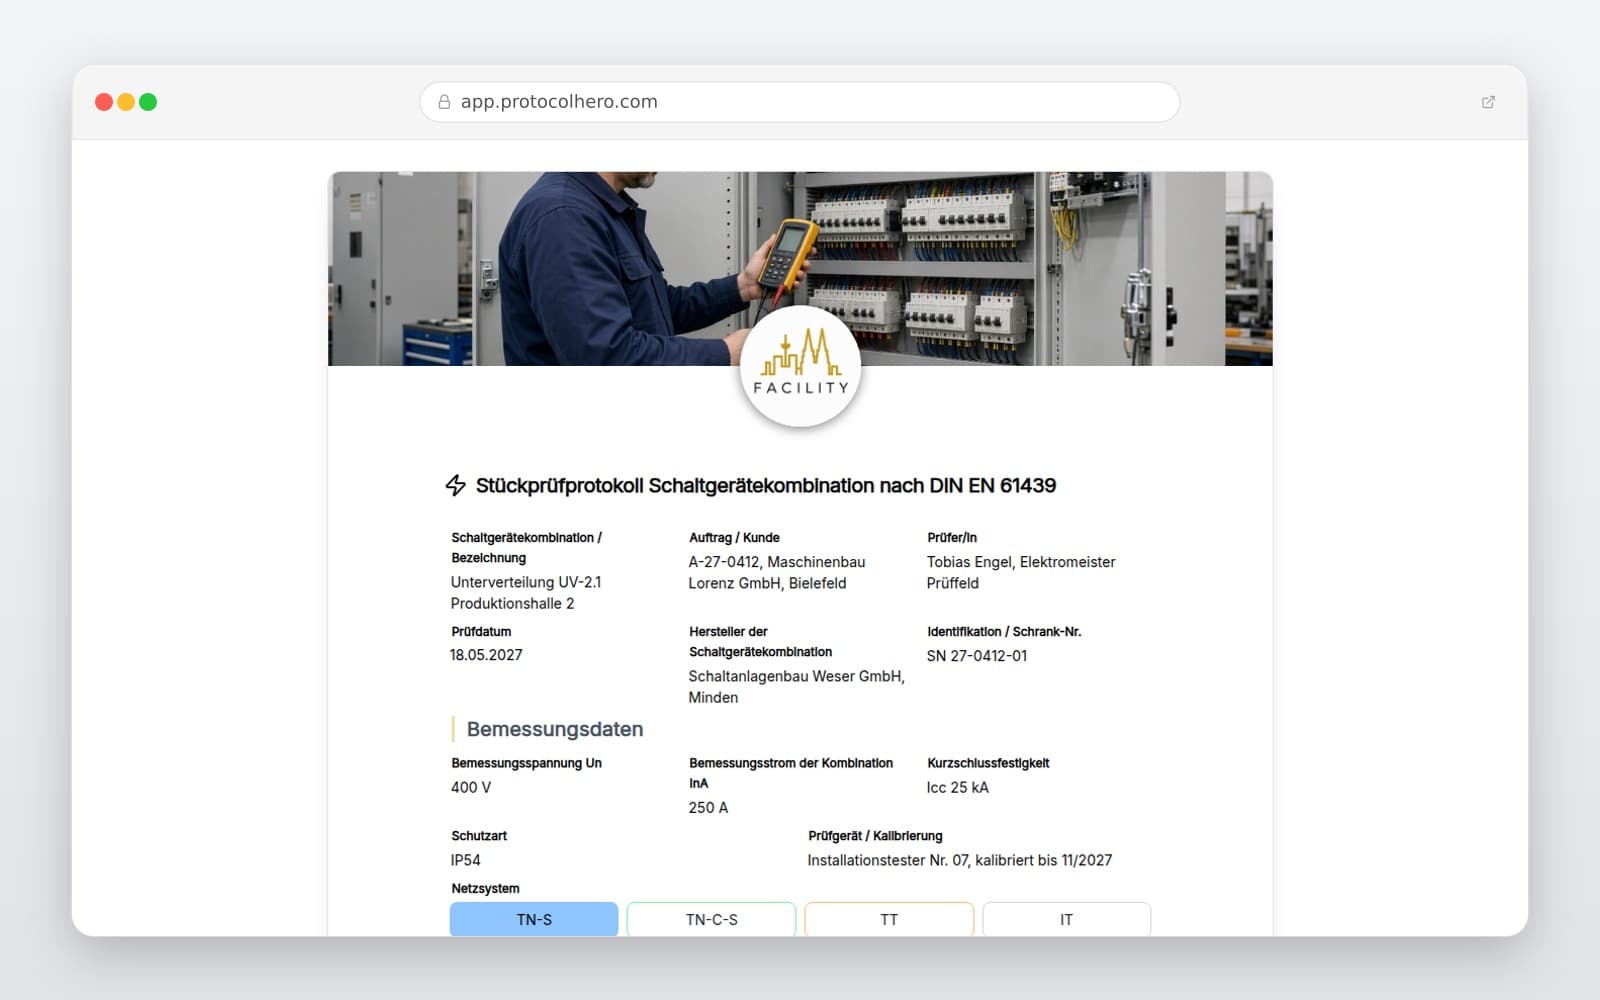This screenshot has height=1000, width=1600.
Task: Click the yellow minimize window button
Action: coord(126,102)
